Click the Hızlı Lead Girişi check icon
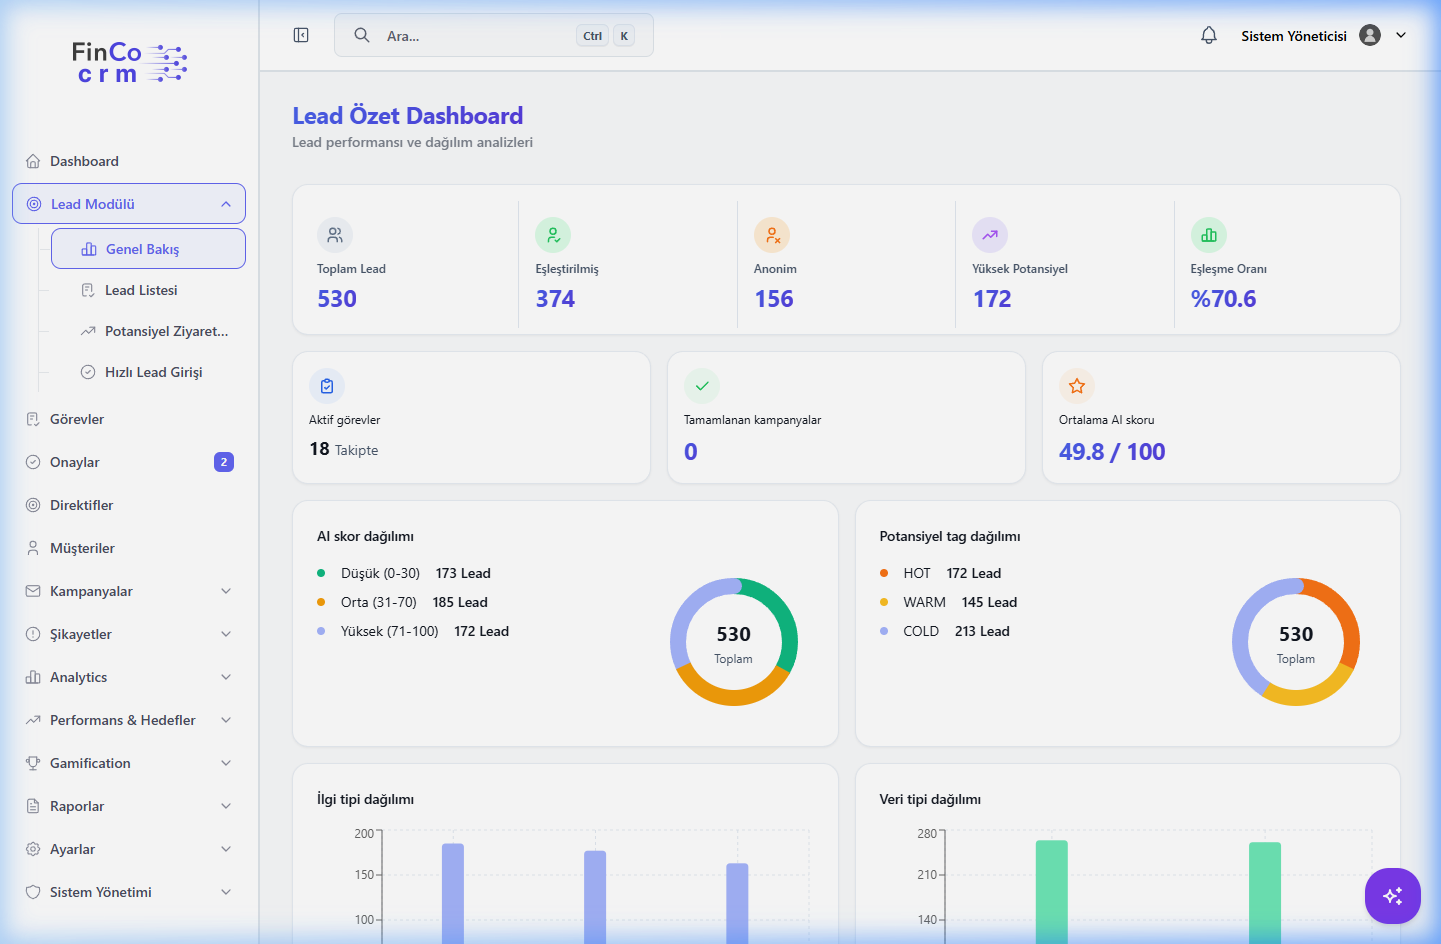1441x944 pixels. (x=88, y=372)
